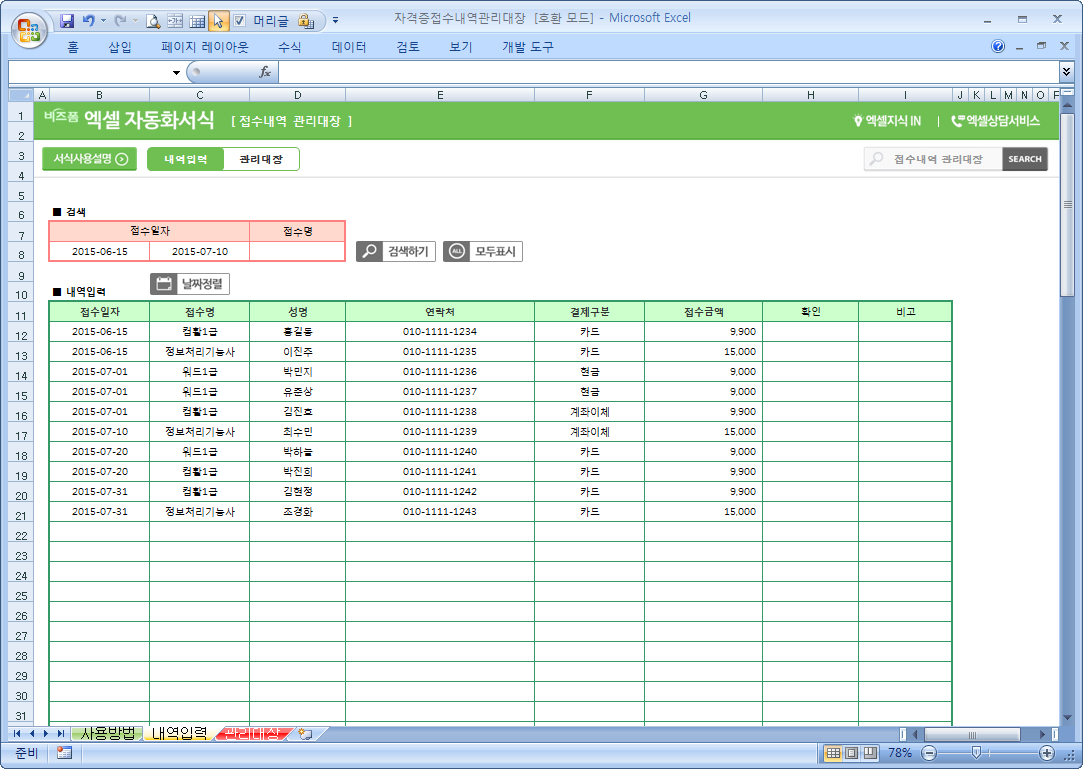The width and height of the screenshot is (1083, 769).
Task: Switch to Page Break Preview view
Action: click(870, 753)
